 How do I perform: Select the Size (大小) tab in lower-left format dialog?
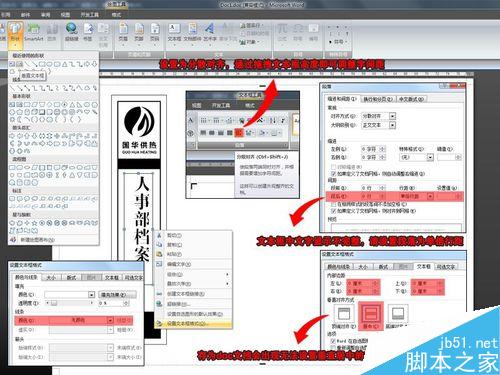[51, 277]
